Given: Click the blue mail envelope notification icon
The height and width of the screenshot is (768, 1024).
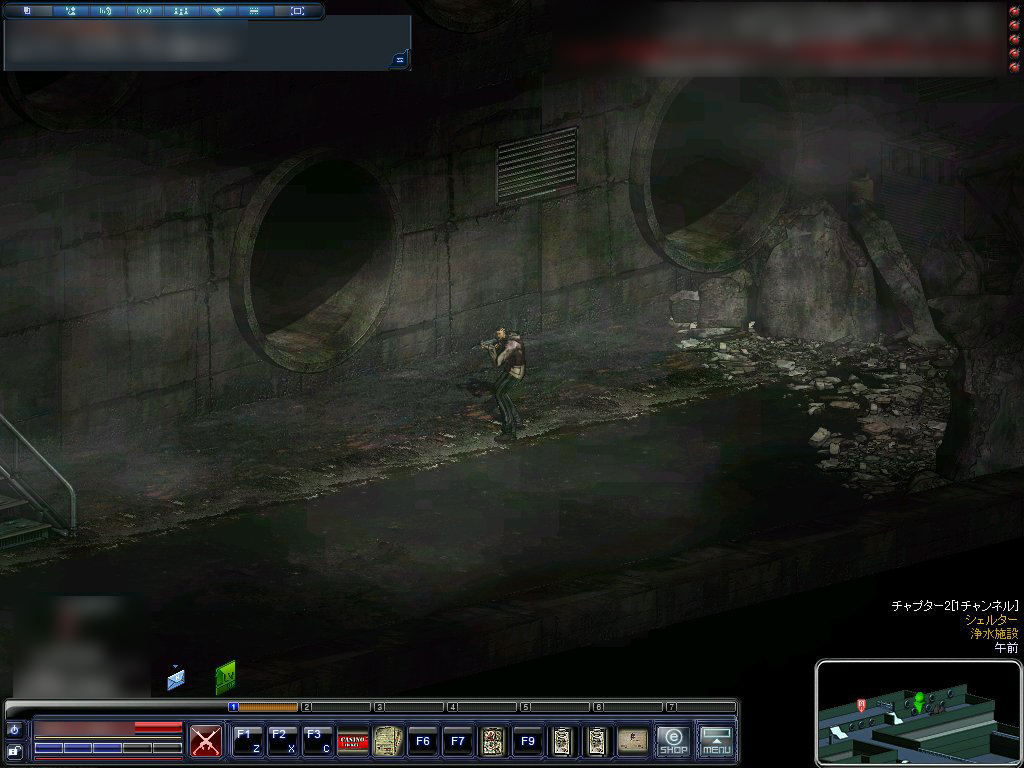Looking at the screenshot, I should [x=176, y=679].
